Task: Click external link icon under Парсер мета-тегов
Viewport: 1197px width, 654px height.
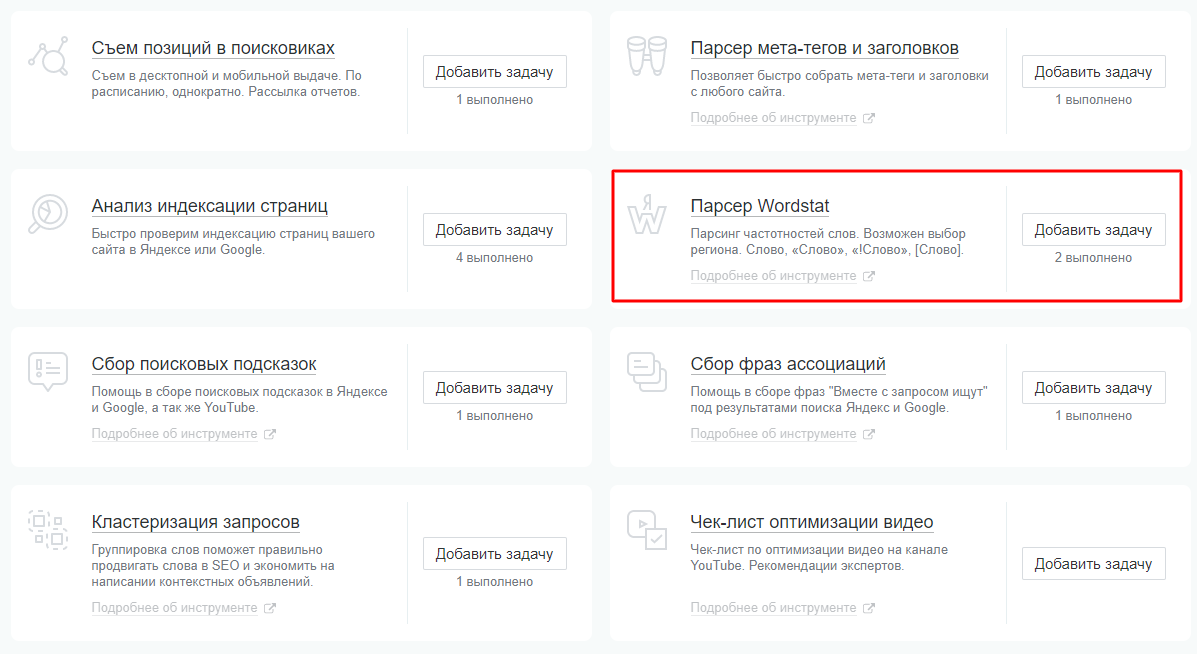Action: tap(869, 118)
